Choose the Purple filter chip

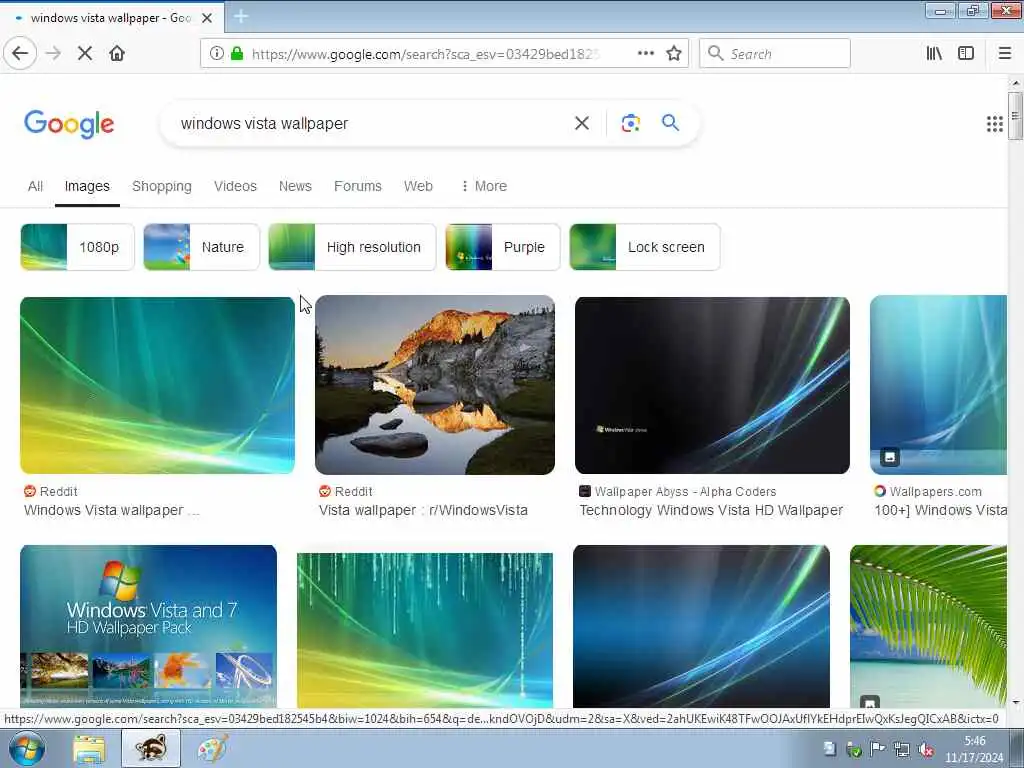pos(502,247)
